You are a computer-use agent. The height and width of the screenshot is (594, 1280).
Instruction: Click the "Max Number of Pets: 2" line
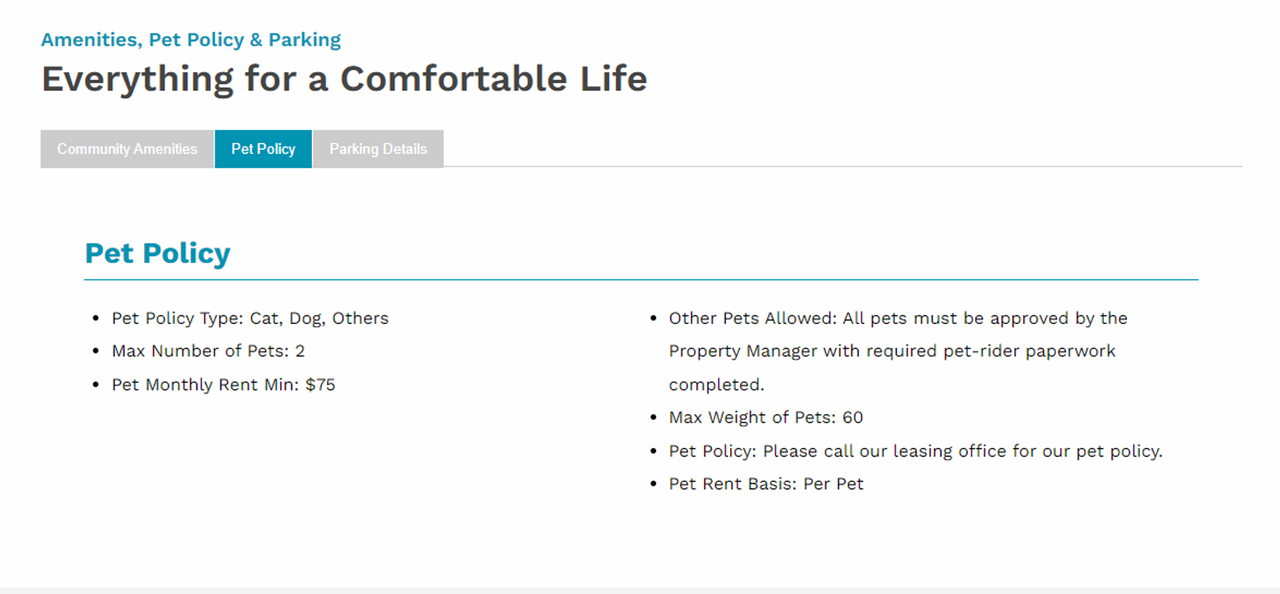208,351
